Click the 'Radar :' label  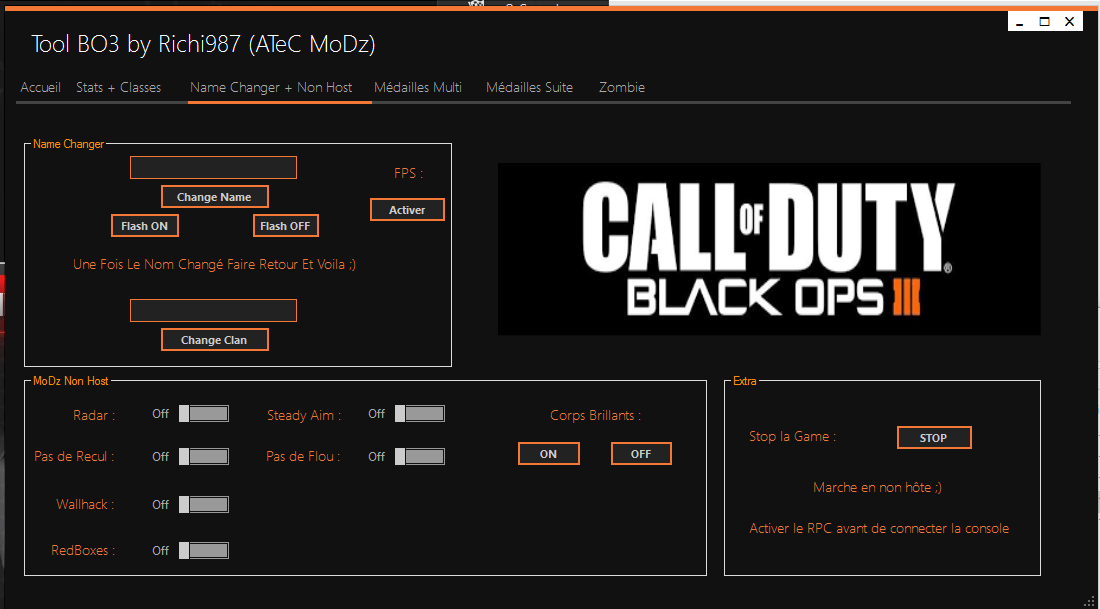point(94,415)
